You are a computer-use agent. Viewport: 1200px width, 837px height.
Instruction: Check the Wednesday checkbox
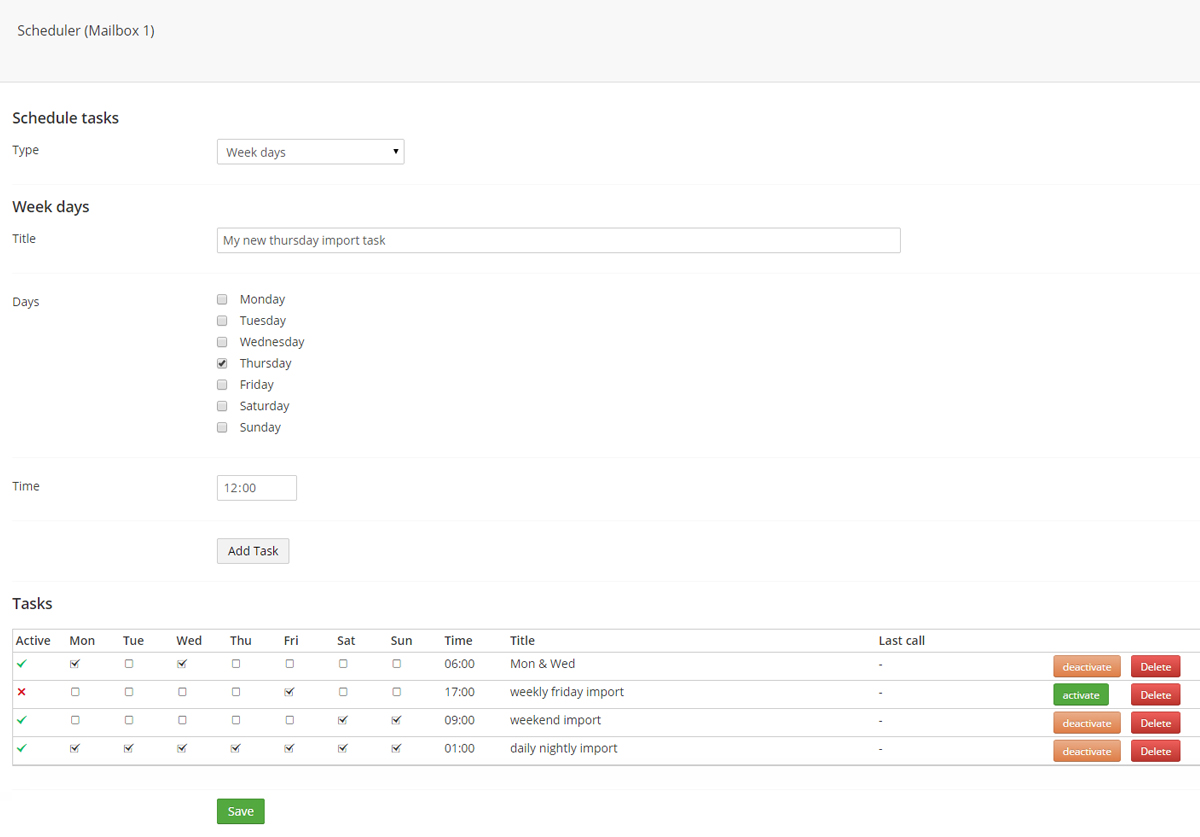tap(222, 342)
